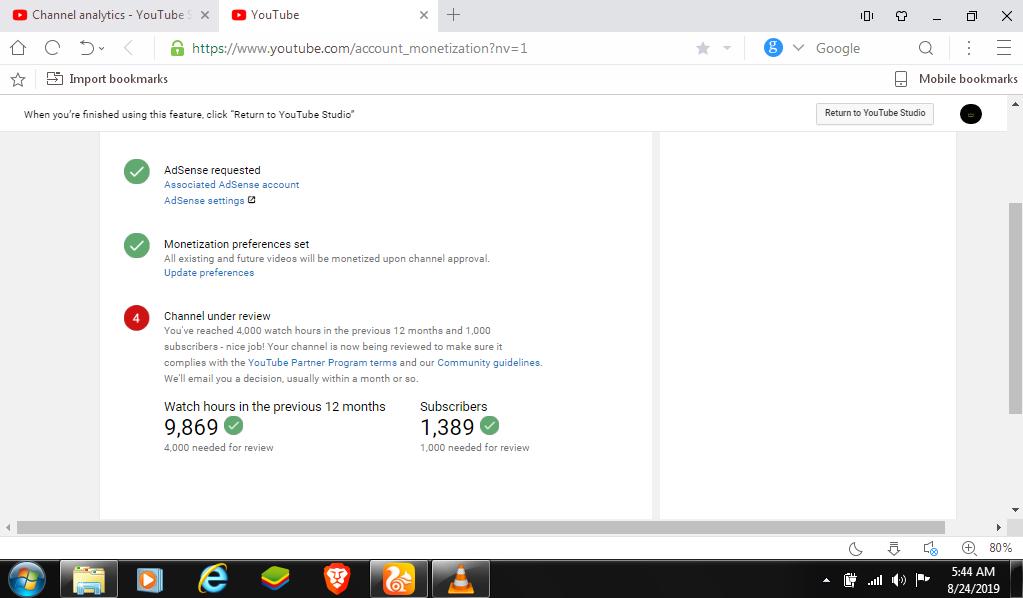Click the favorites star in bookmarks bar

[x=18, y=79]
